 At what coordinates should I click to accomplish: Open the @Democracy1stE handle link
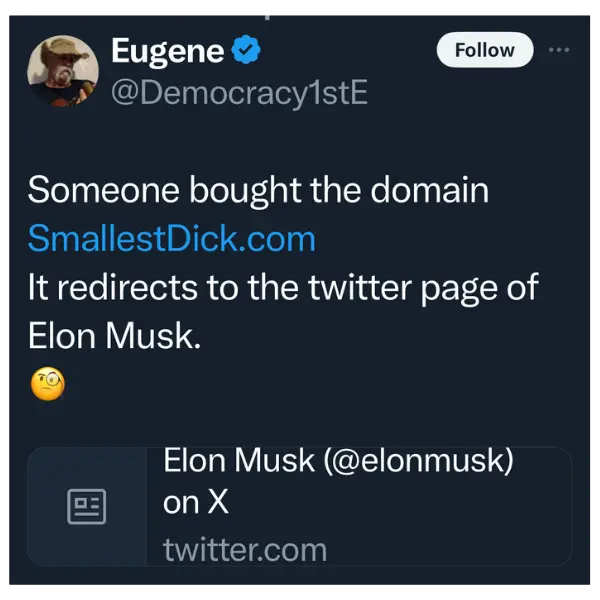pos(239,92)
